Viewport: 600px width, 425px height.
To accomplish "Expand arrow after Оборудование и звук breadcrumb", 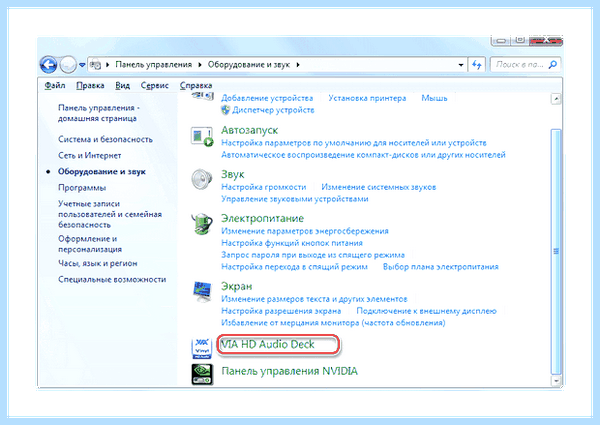I will (298, 65).
